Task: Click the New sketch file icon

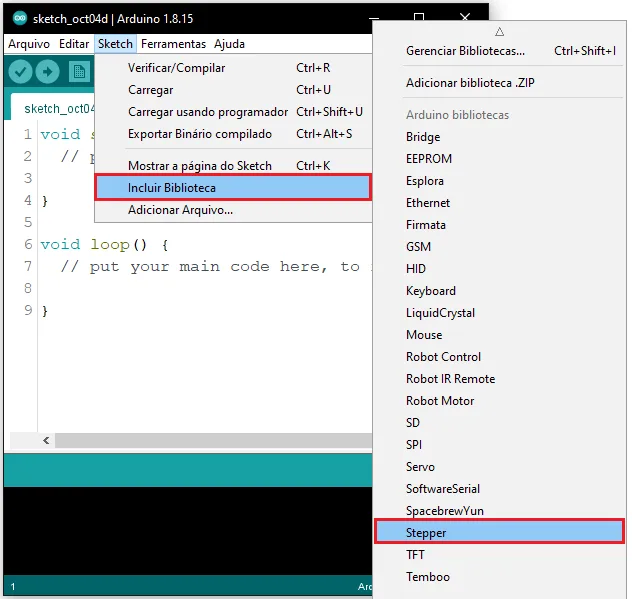Action: click(79, 72)
